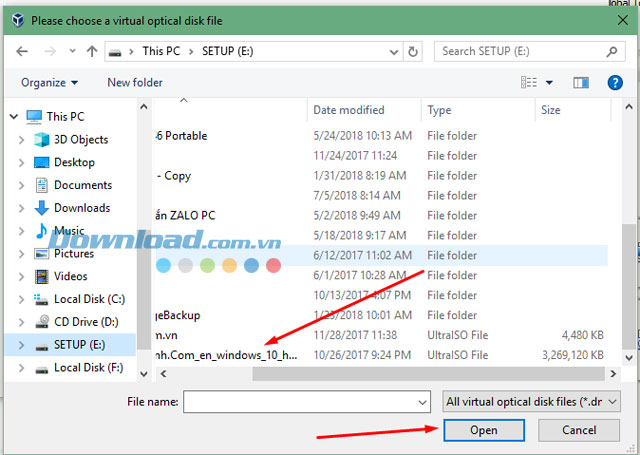Image resolution: width=640 pixels, height=455 pixels.
Task: Select folder modified 6/12/2017 11:02 AM
Action: tap(382, 256)
